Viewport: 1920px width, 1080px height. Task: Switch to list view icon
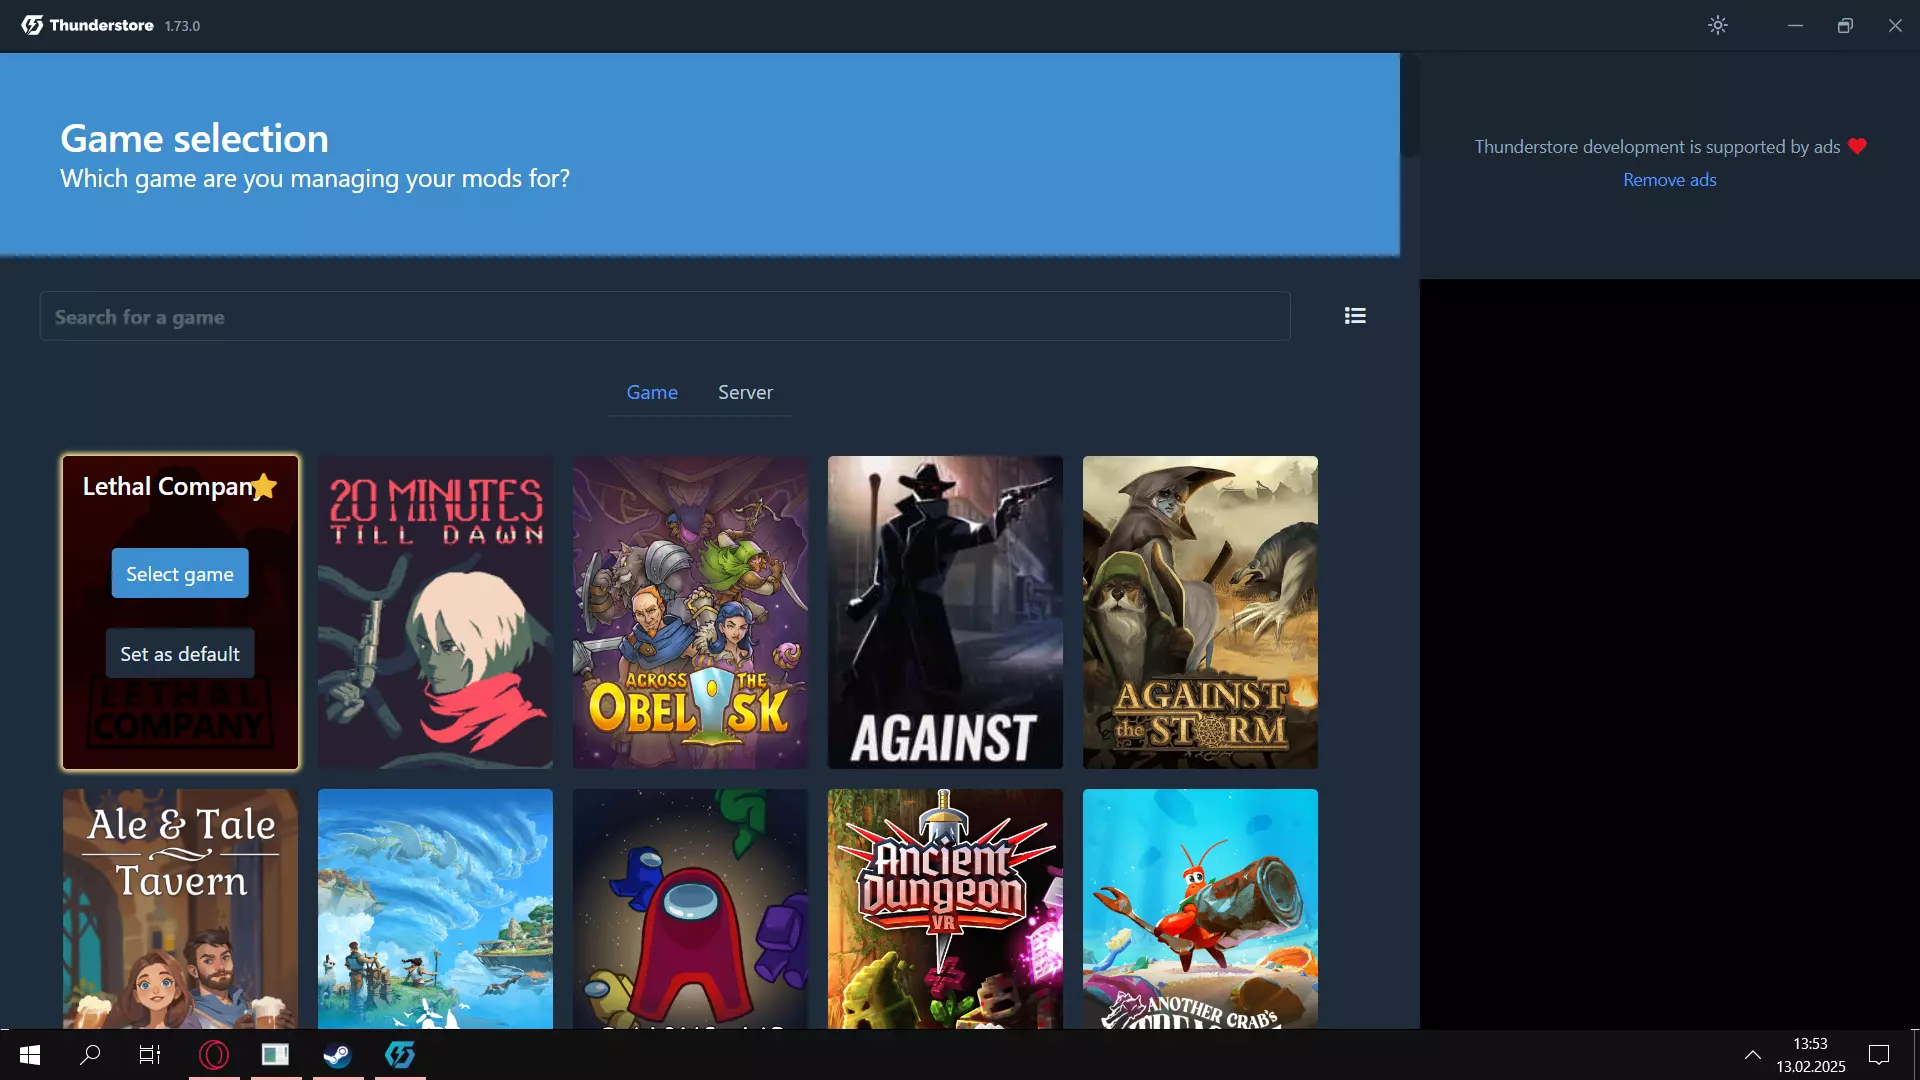click(x=1355, y=316)
